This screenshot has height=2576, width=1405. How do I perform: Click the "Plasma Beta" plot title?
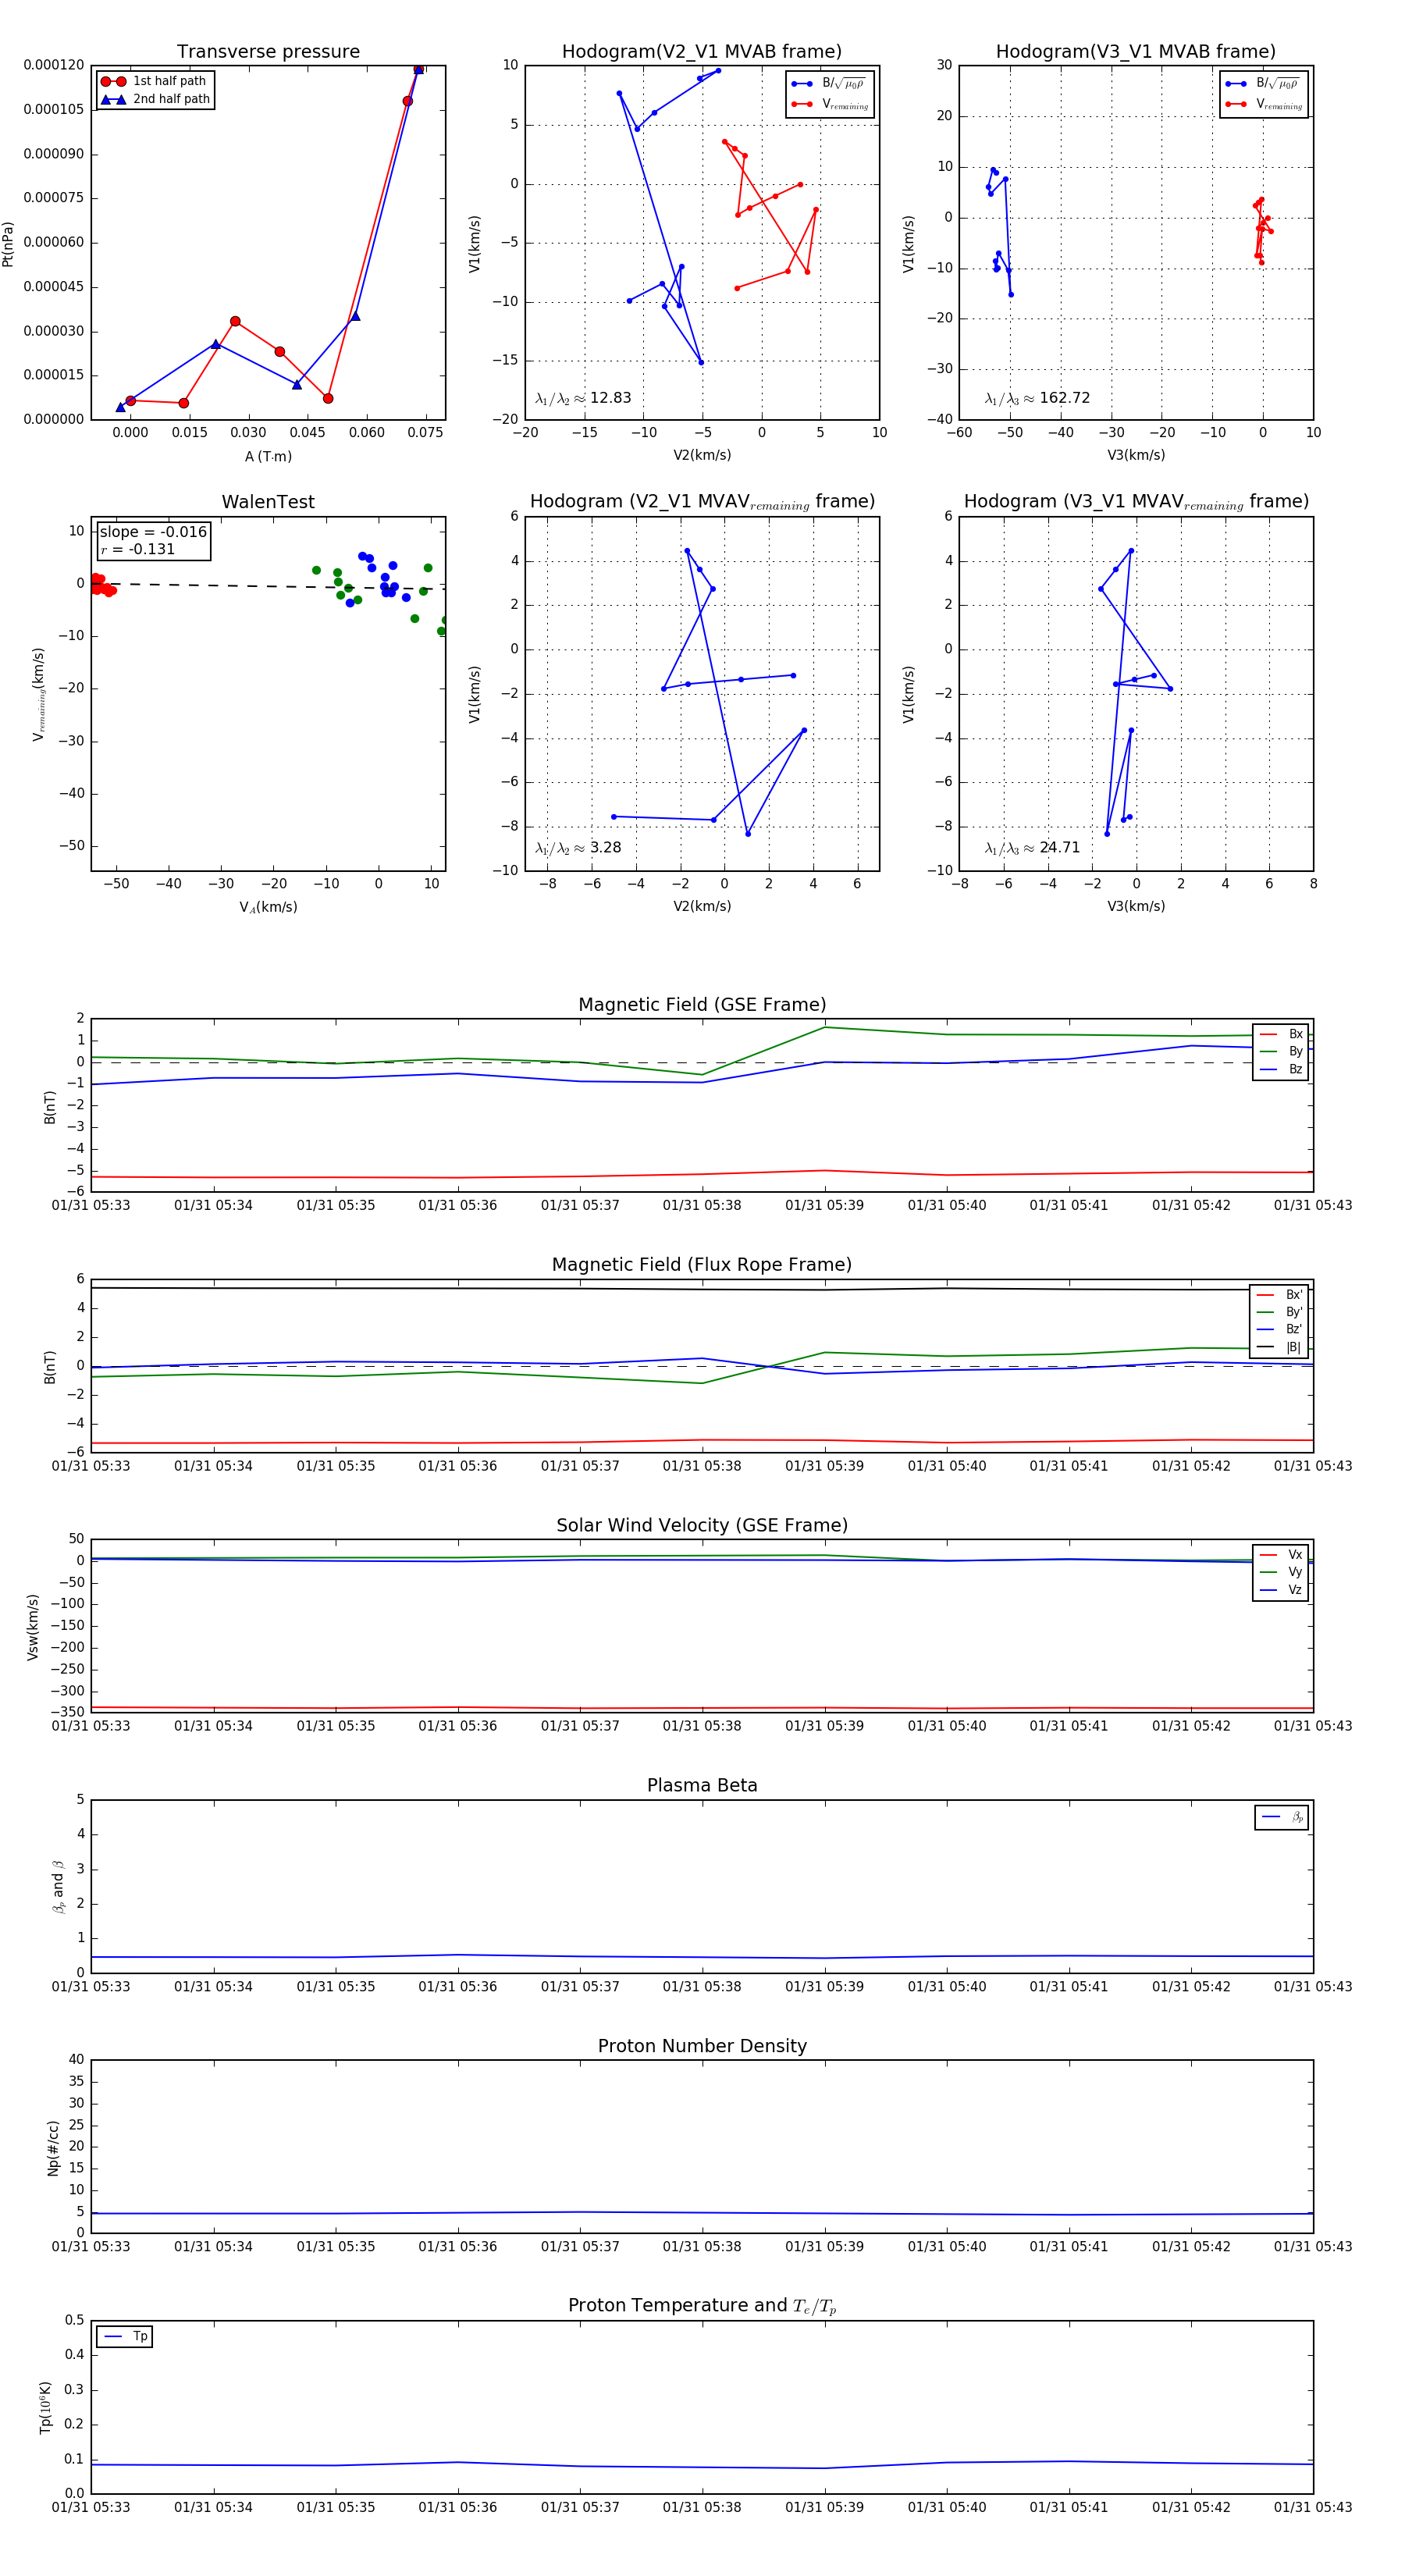702,1785
